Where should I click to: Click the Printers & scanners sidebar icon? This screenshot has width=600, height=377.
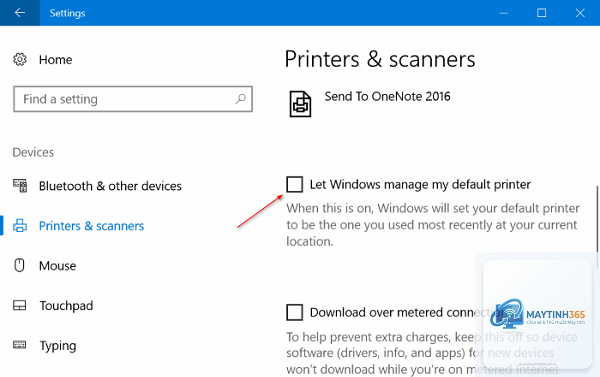(x=20, y=225)
